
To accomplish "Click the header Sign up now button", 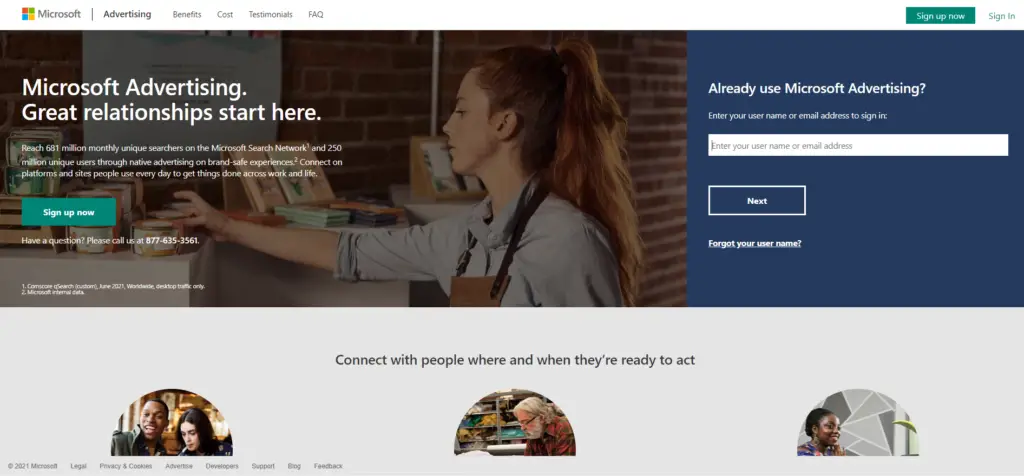I will (940, 16).
